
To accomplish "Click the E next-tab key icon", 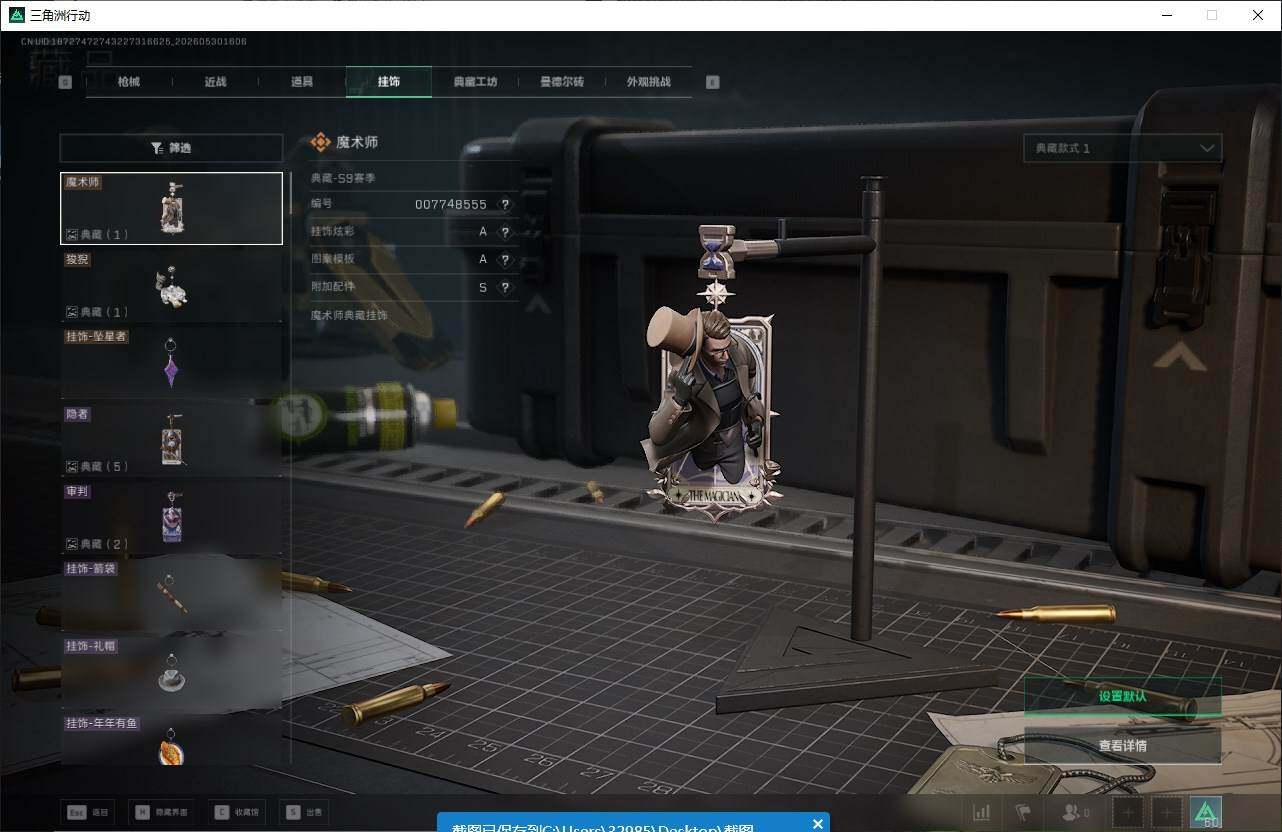I will (713, 82).
